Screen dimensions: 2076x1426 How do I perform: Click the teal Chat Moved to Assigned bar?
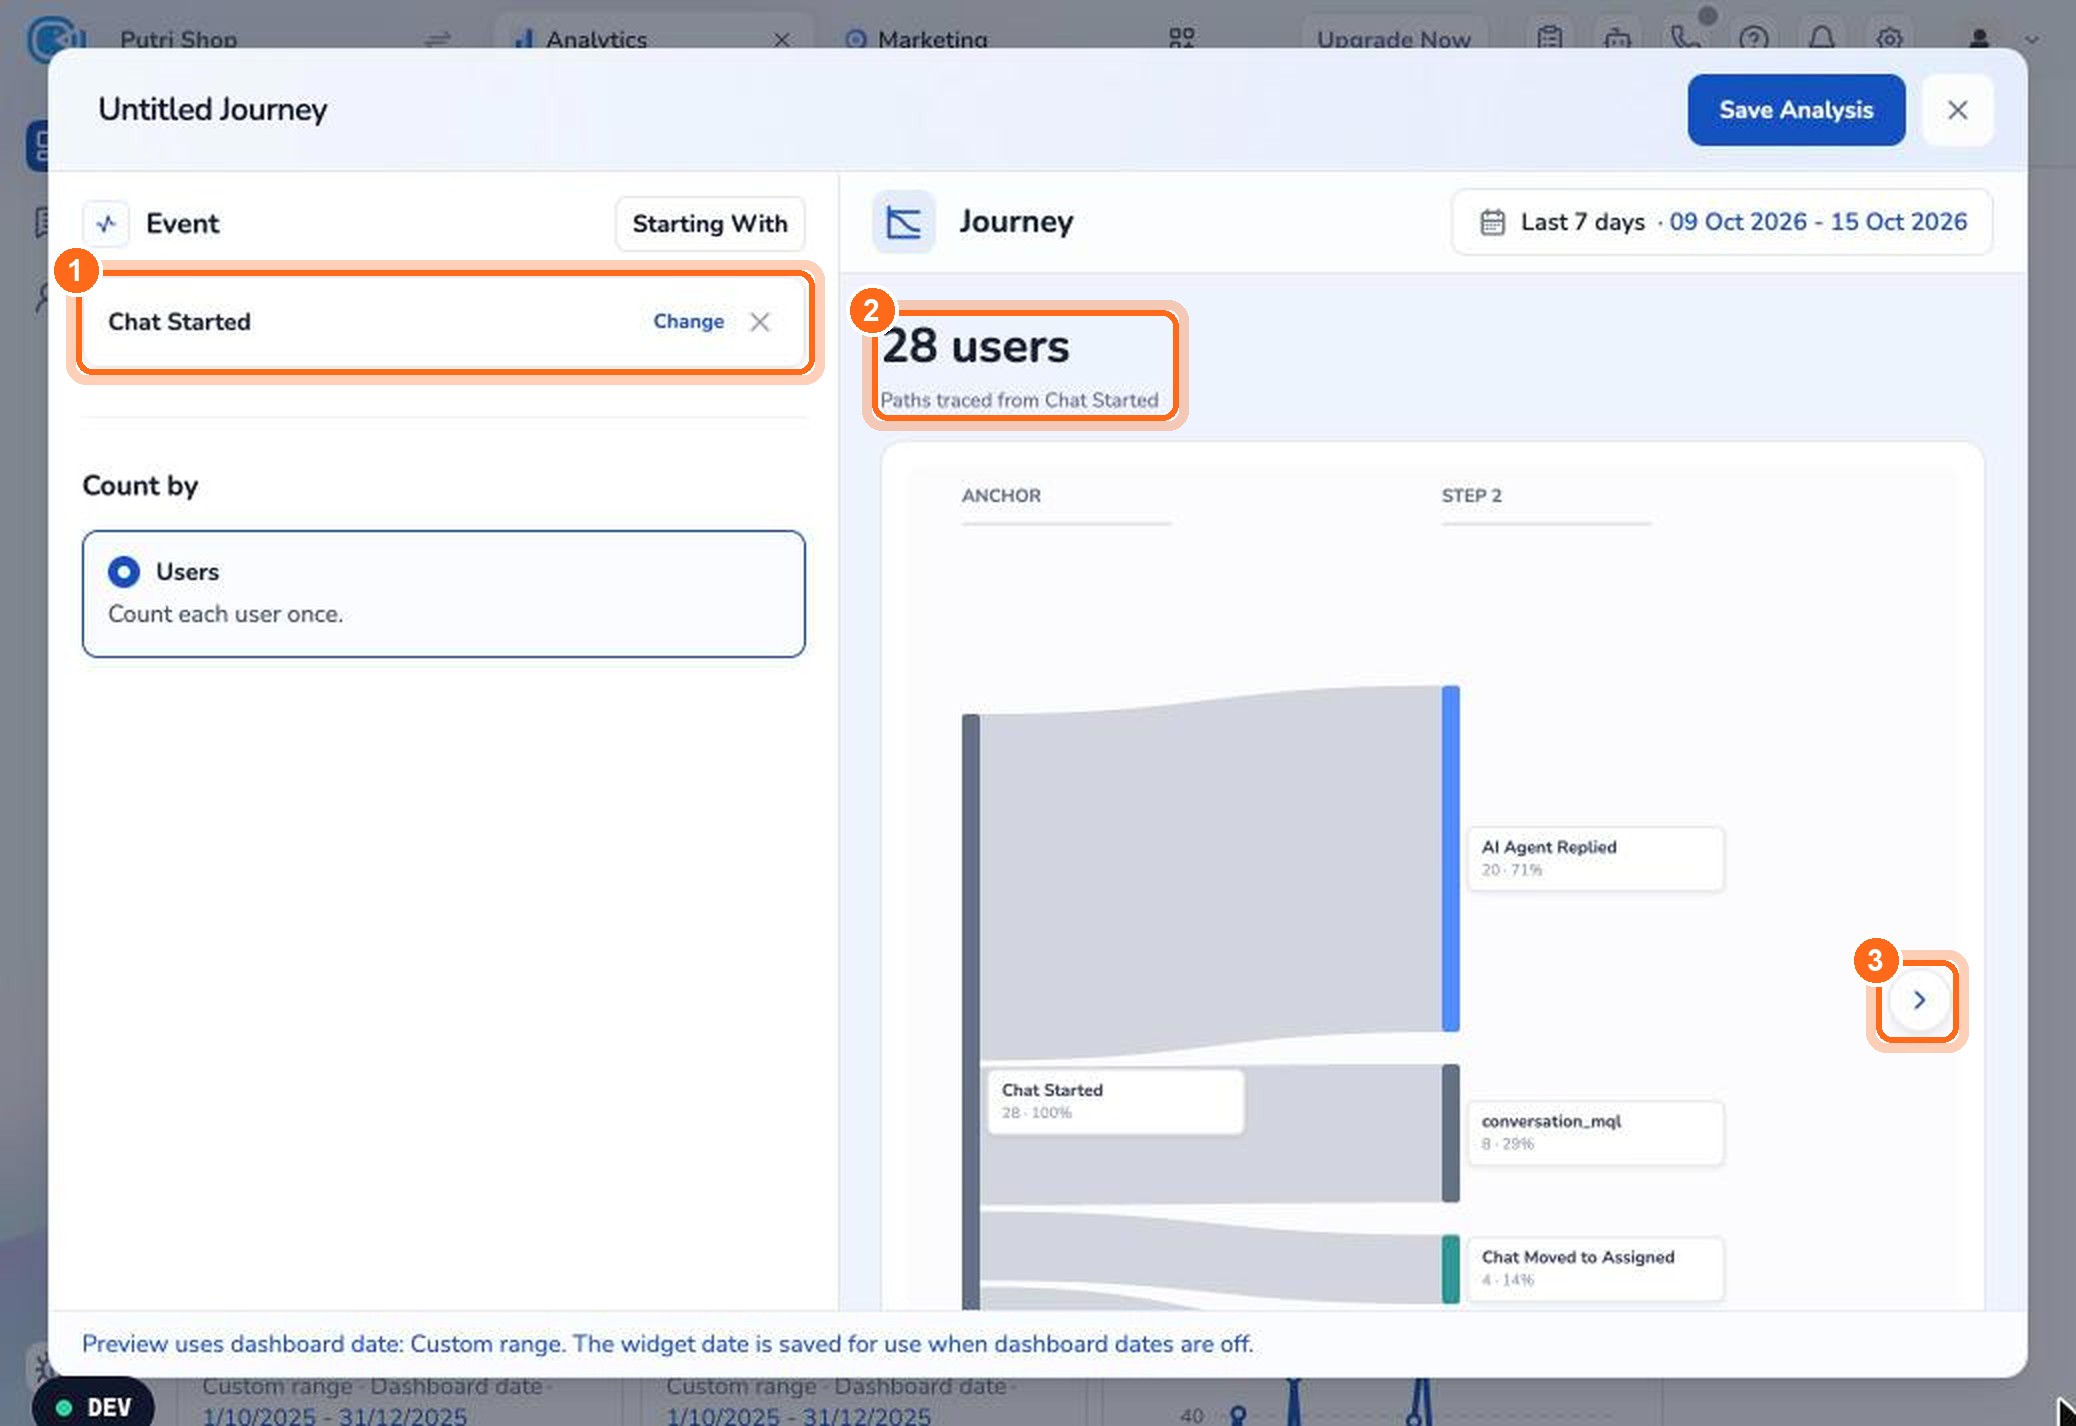coord(1450,1269)
